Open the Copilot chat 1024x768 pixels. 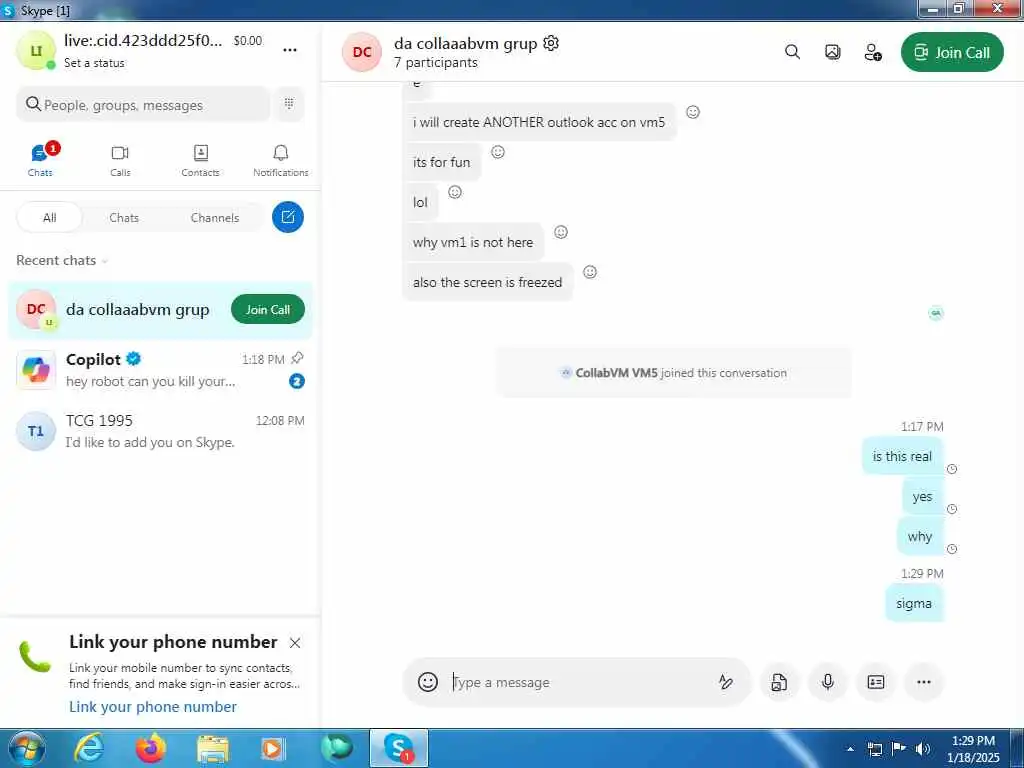click(160, 370)
